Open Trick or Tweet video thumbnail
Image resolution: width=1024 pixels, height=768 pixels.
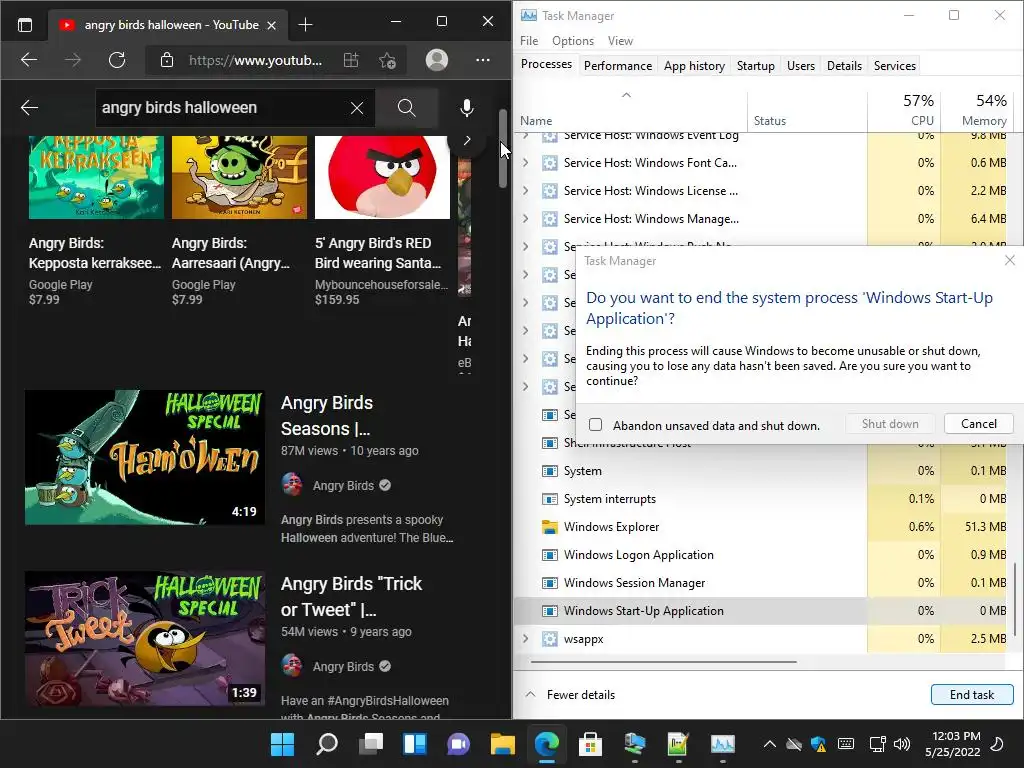pyautogui.click(x=145, y=638)
